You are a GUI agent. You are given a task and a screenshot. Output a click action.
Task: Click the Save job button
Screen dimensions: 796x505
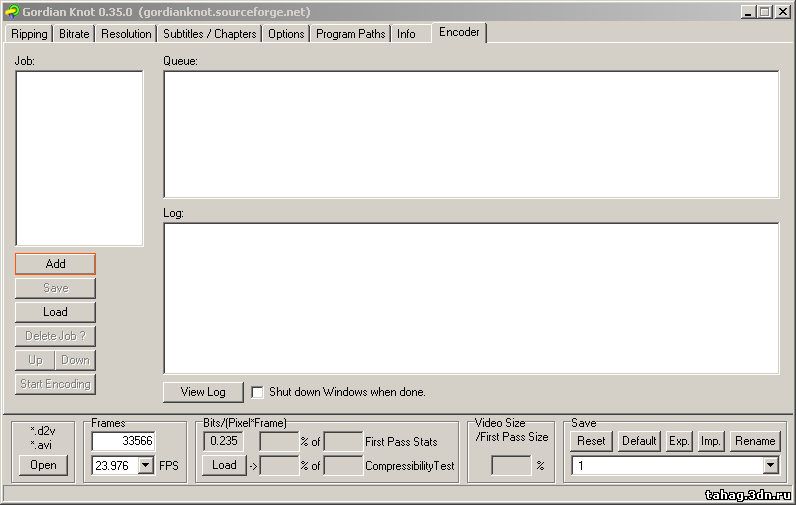[x=55, y=288]
